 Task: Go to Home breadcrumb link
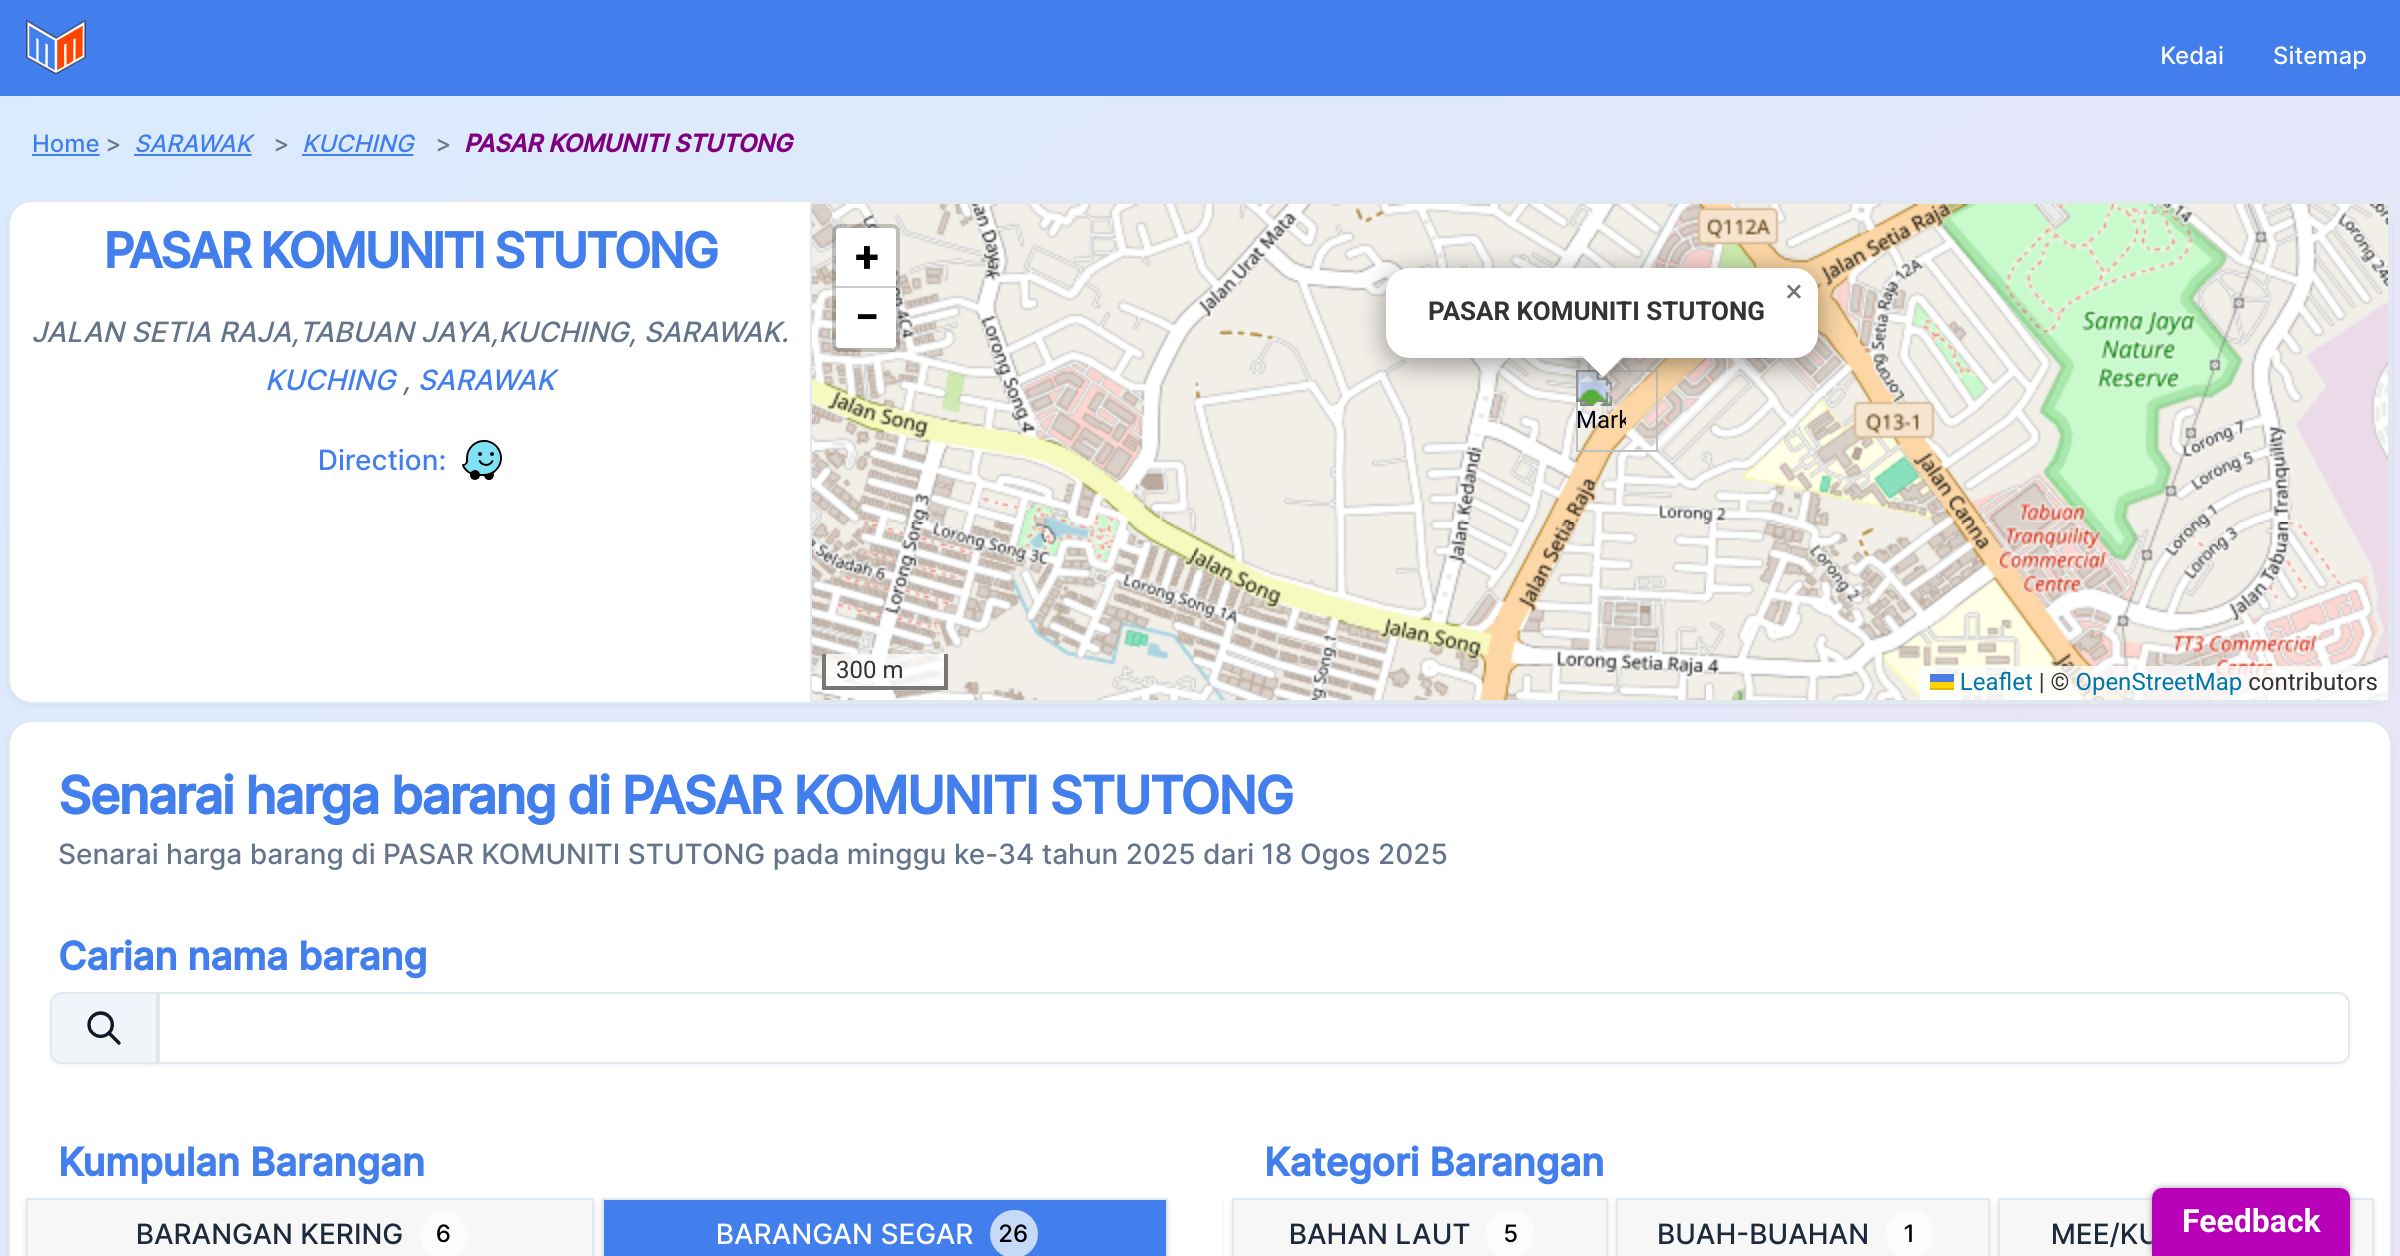point(65,144)
